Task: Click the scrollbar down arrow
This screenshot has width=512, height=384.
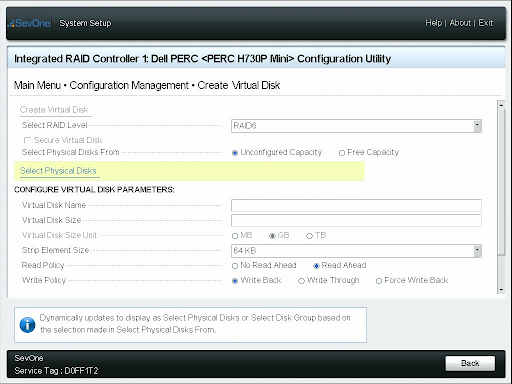Action: [x=501, y=290]
